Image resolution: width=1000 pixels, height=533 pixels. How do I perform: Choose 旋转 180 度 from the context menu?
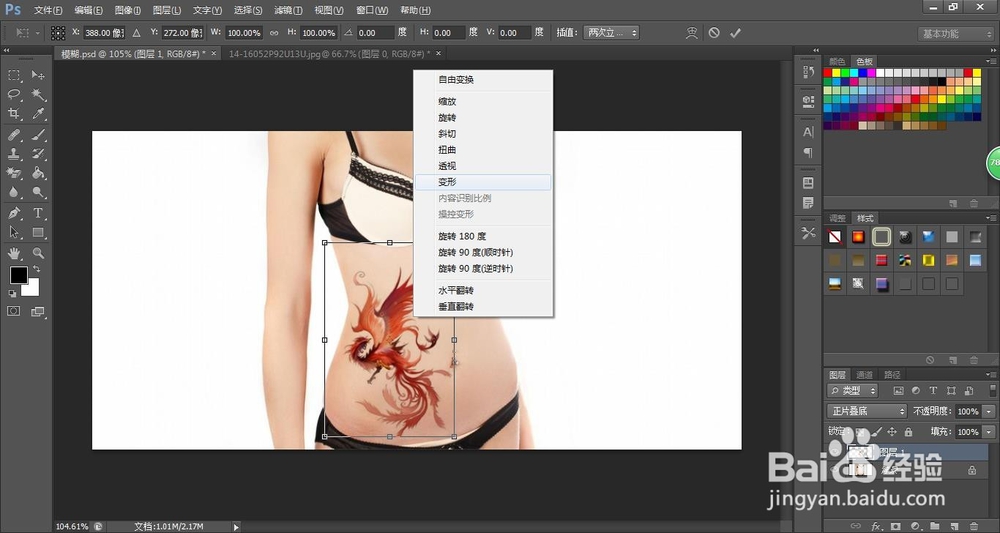pos(483,236)
